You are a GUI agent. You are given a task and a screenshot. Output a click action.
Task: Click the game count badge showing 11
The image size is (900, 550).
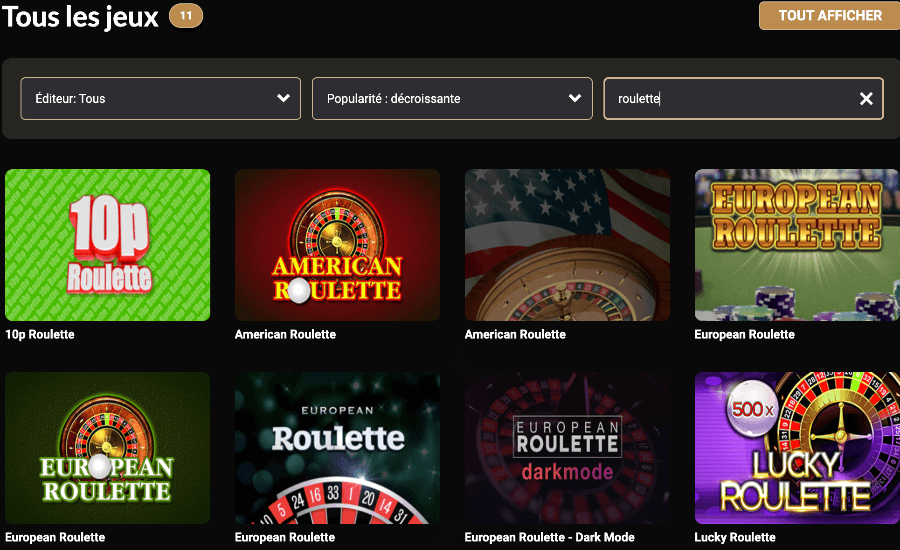(185, 16)
